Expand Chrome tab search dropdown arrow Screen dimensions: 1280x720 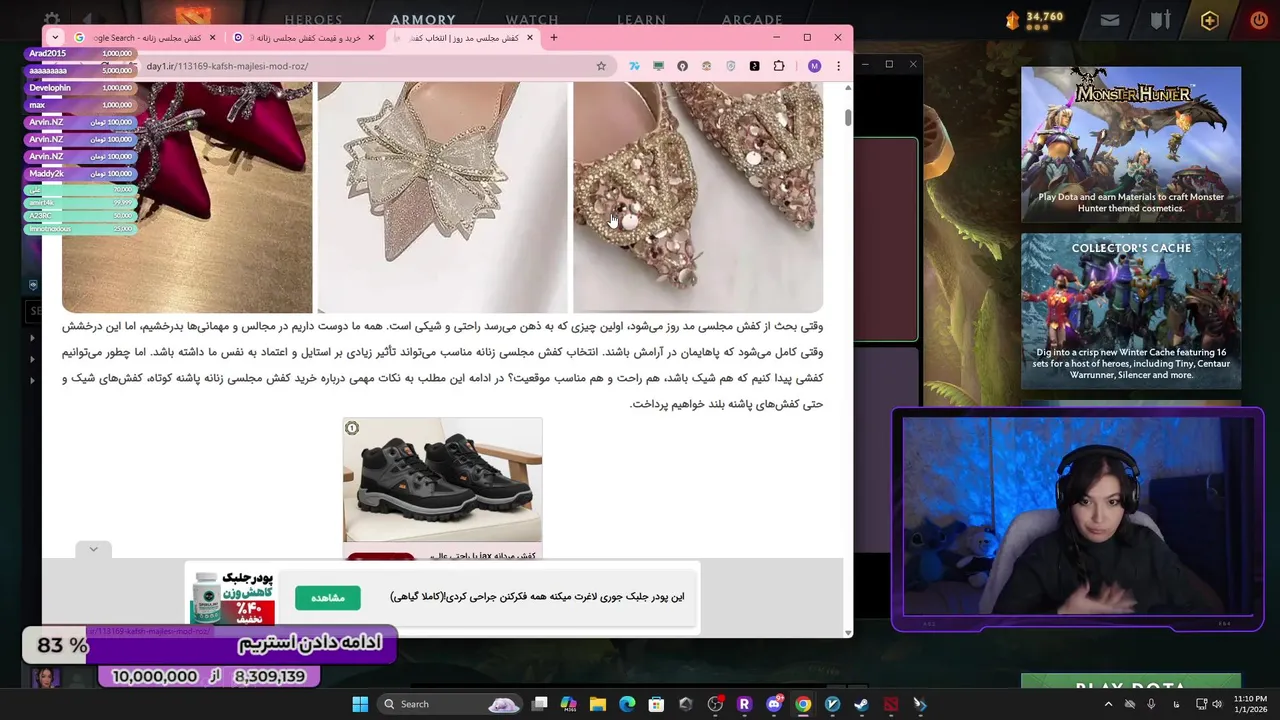point(55,38)
